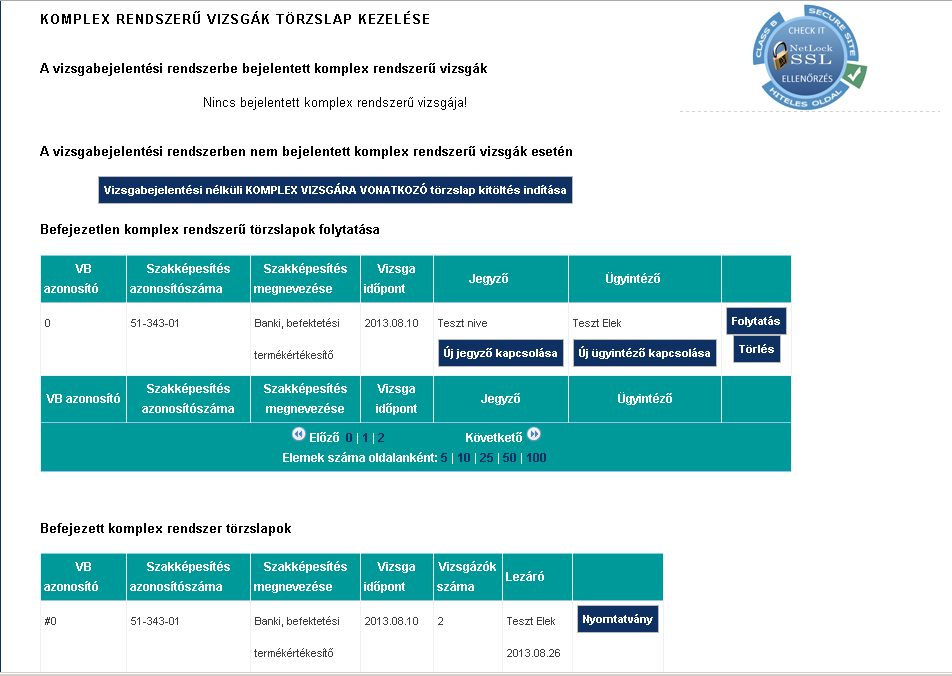Click the next page arrow icon
The image size is (952, 676).
(x=534, y=434)
